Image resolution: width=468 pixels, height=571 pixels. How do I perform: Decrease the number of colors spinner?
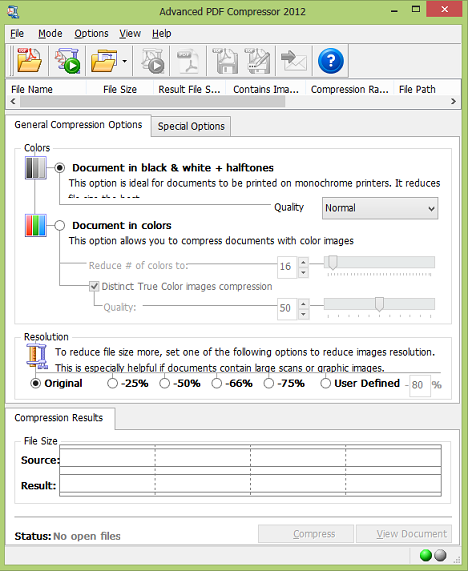[303, 272]
